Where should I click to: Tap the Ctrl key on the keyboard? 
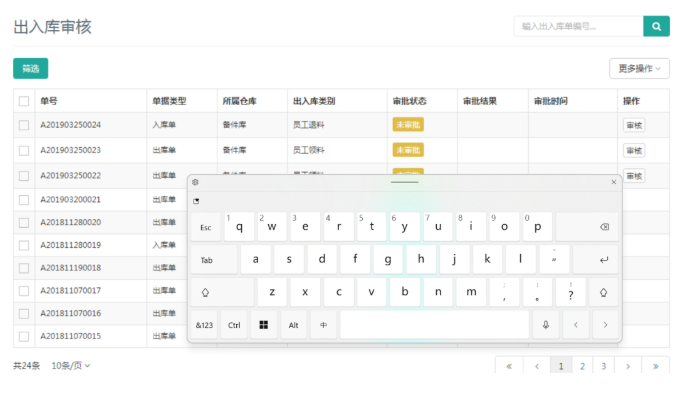coord(234,325)
